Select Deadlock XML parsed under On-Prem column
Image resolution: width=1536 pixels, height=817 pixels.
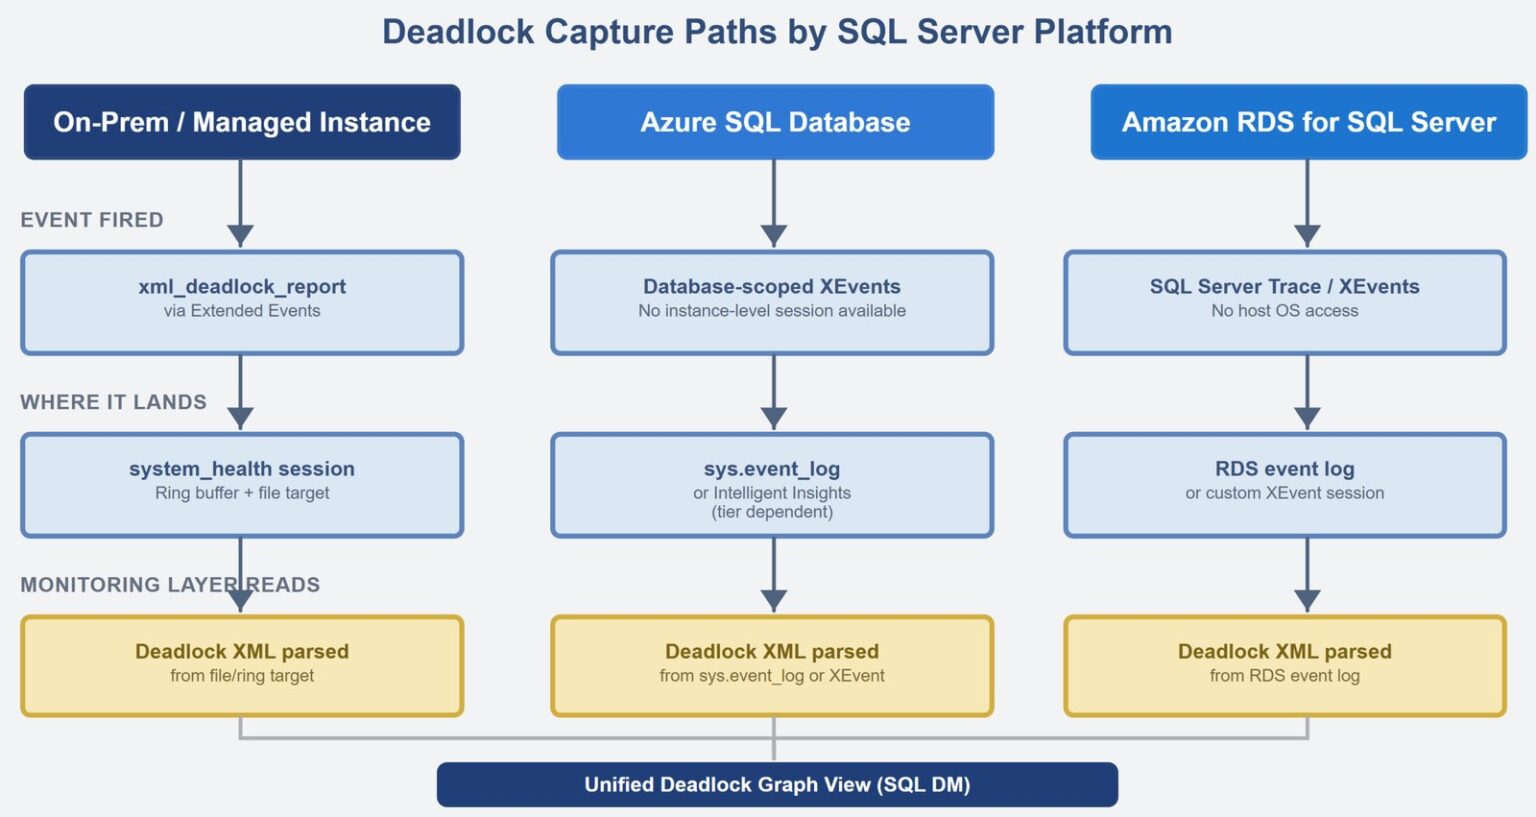click(x=242, y=663)
